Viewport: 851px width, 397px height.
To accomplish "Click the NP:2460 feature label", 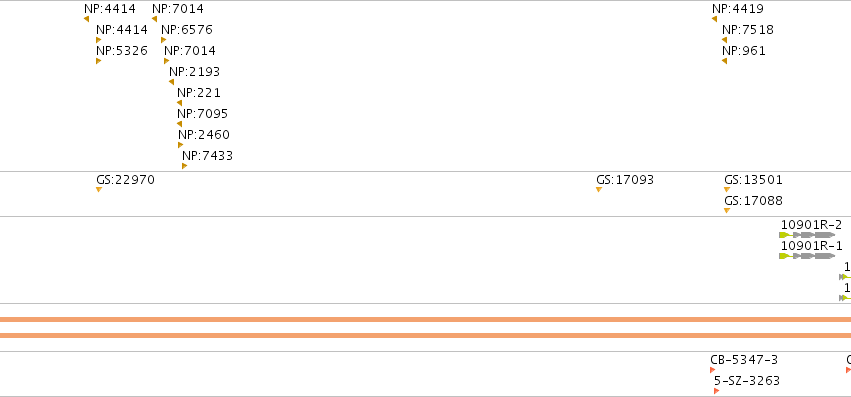I will click(204, 135).
